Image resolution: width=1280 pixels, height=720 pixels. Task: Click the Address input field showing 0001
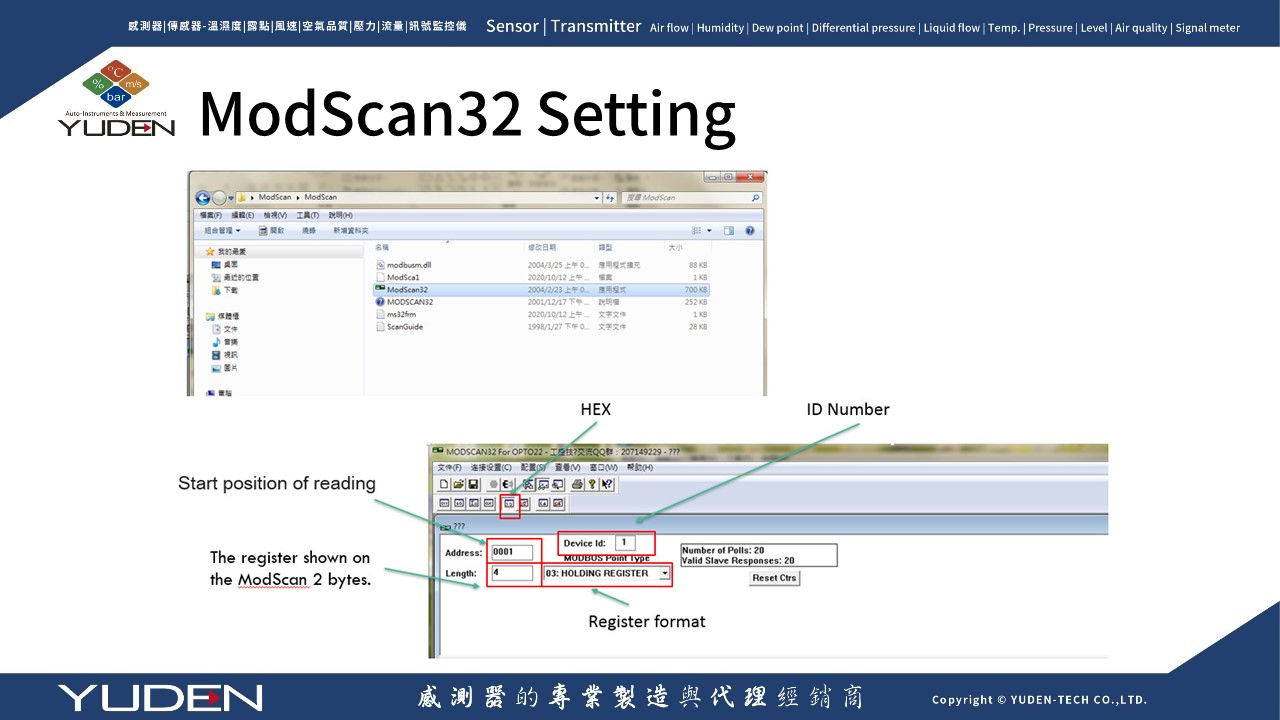(512, 552)
